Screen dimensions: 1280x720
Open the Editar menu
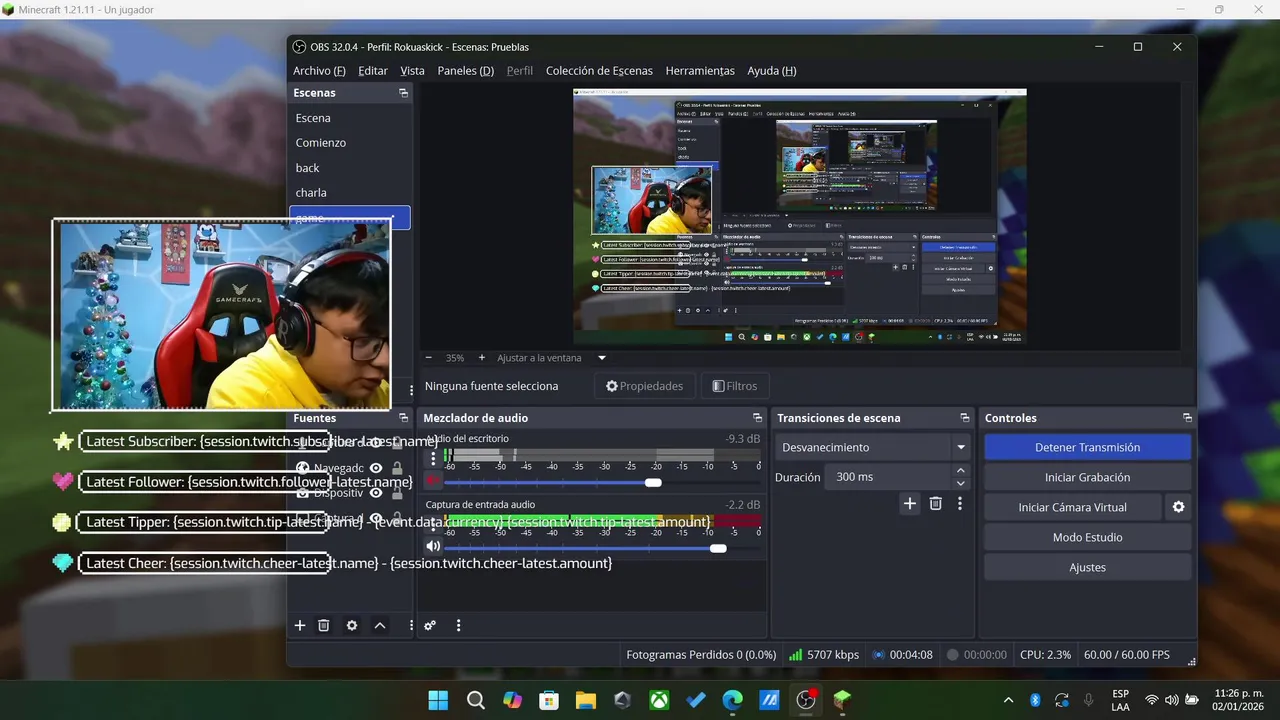coord(373,71)
